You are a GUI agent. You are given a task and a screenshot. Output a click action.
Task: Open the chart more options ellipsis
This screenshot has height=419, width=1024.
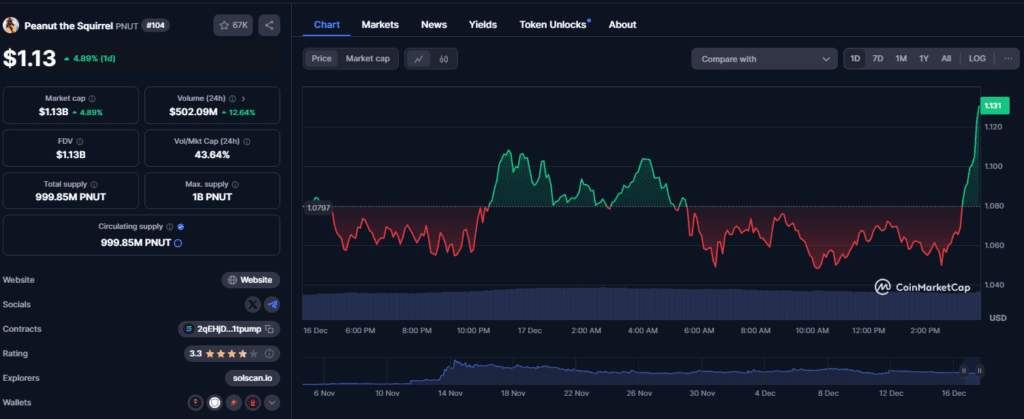tap(1008, 59)
